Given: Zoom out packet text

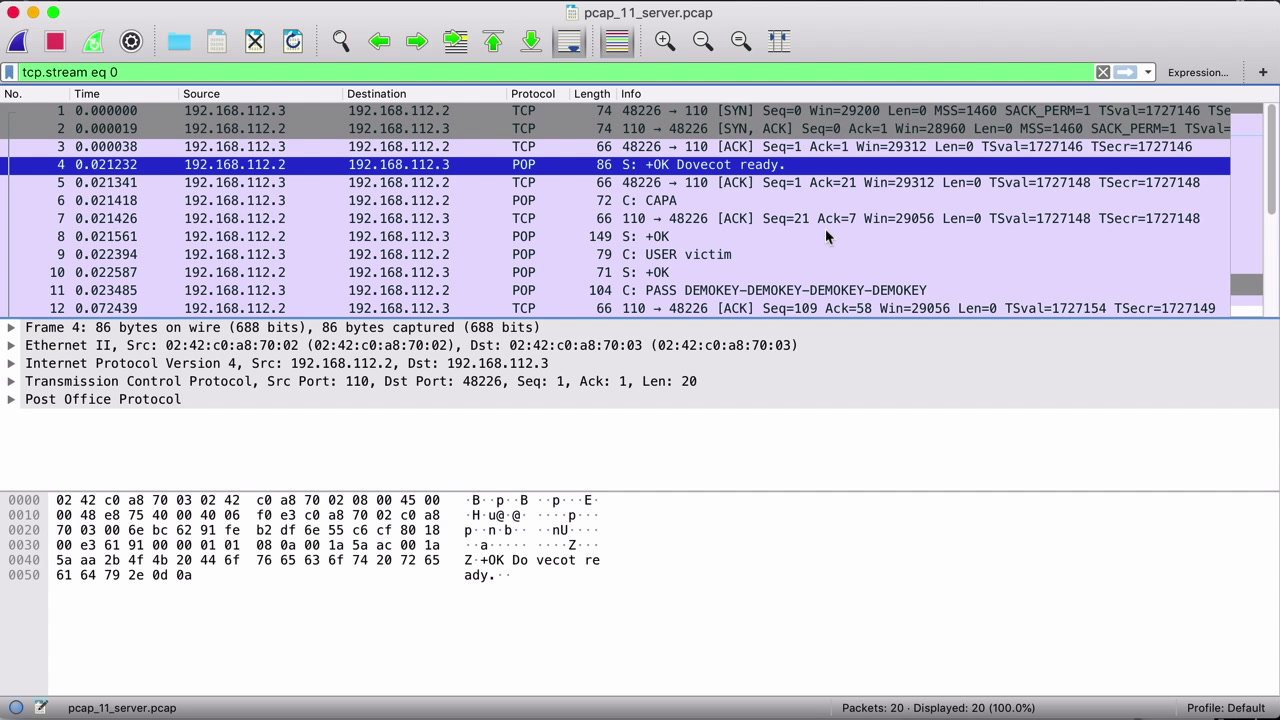Looking at the screenshot, I should [703, 41].
